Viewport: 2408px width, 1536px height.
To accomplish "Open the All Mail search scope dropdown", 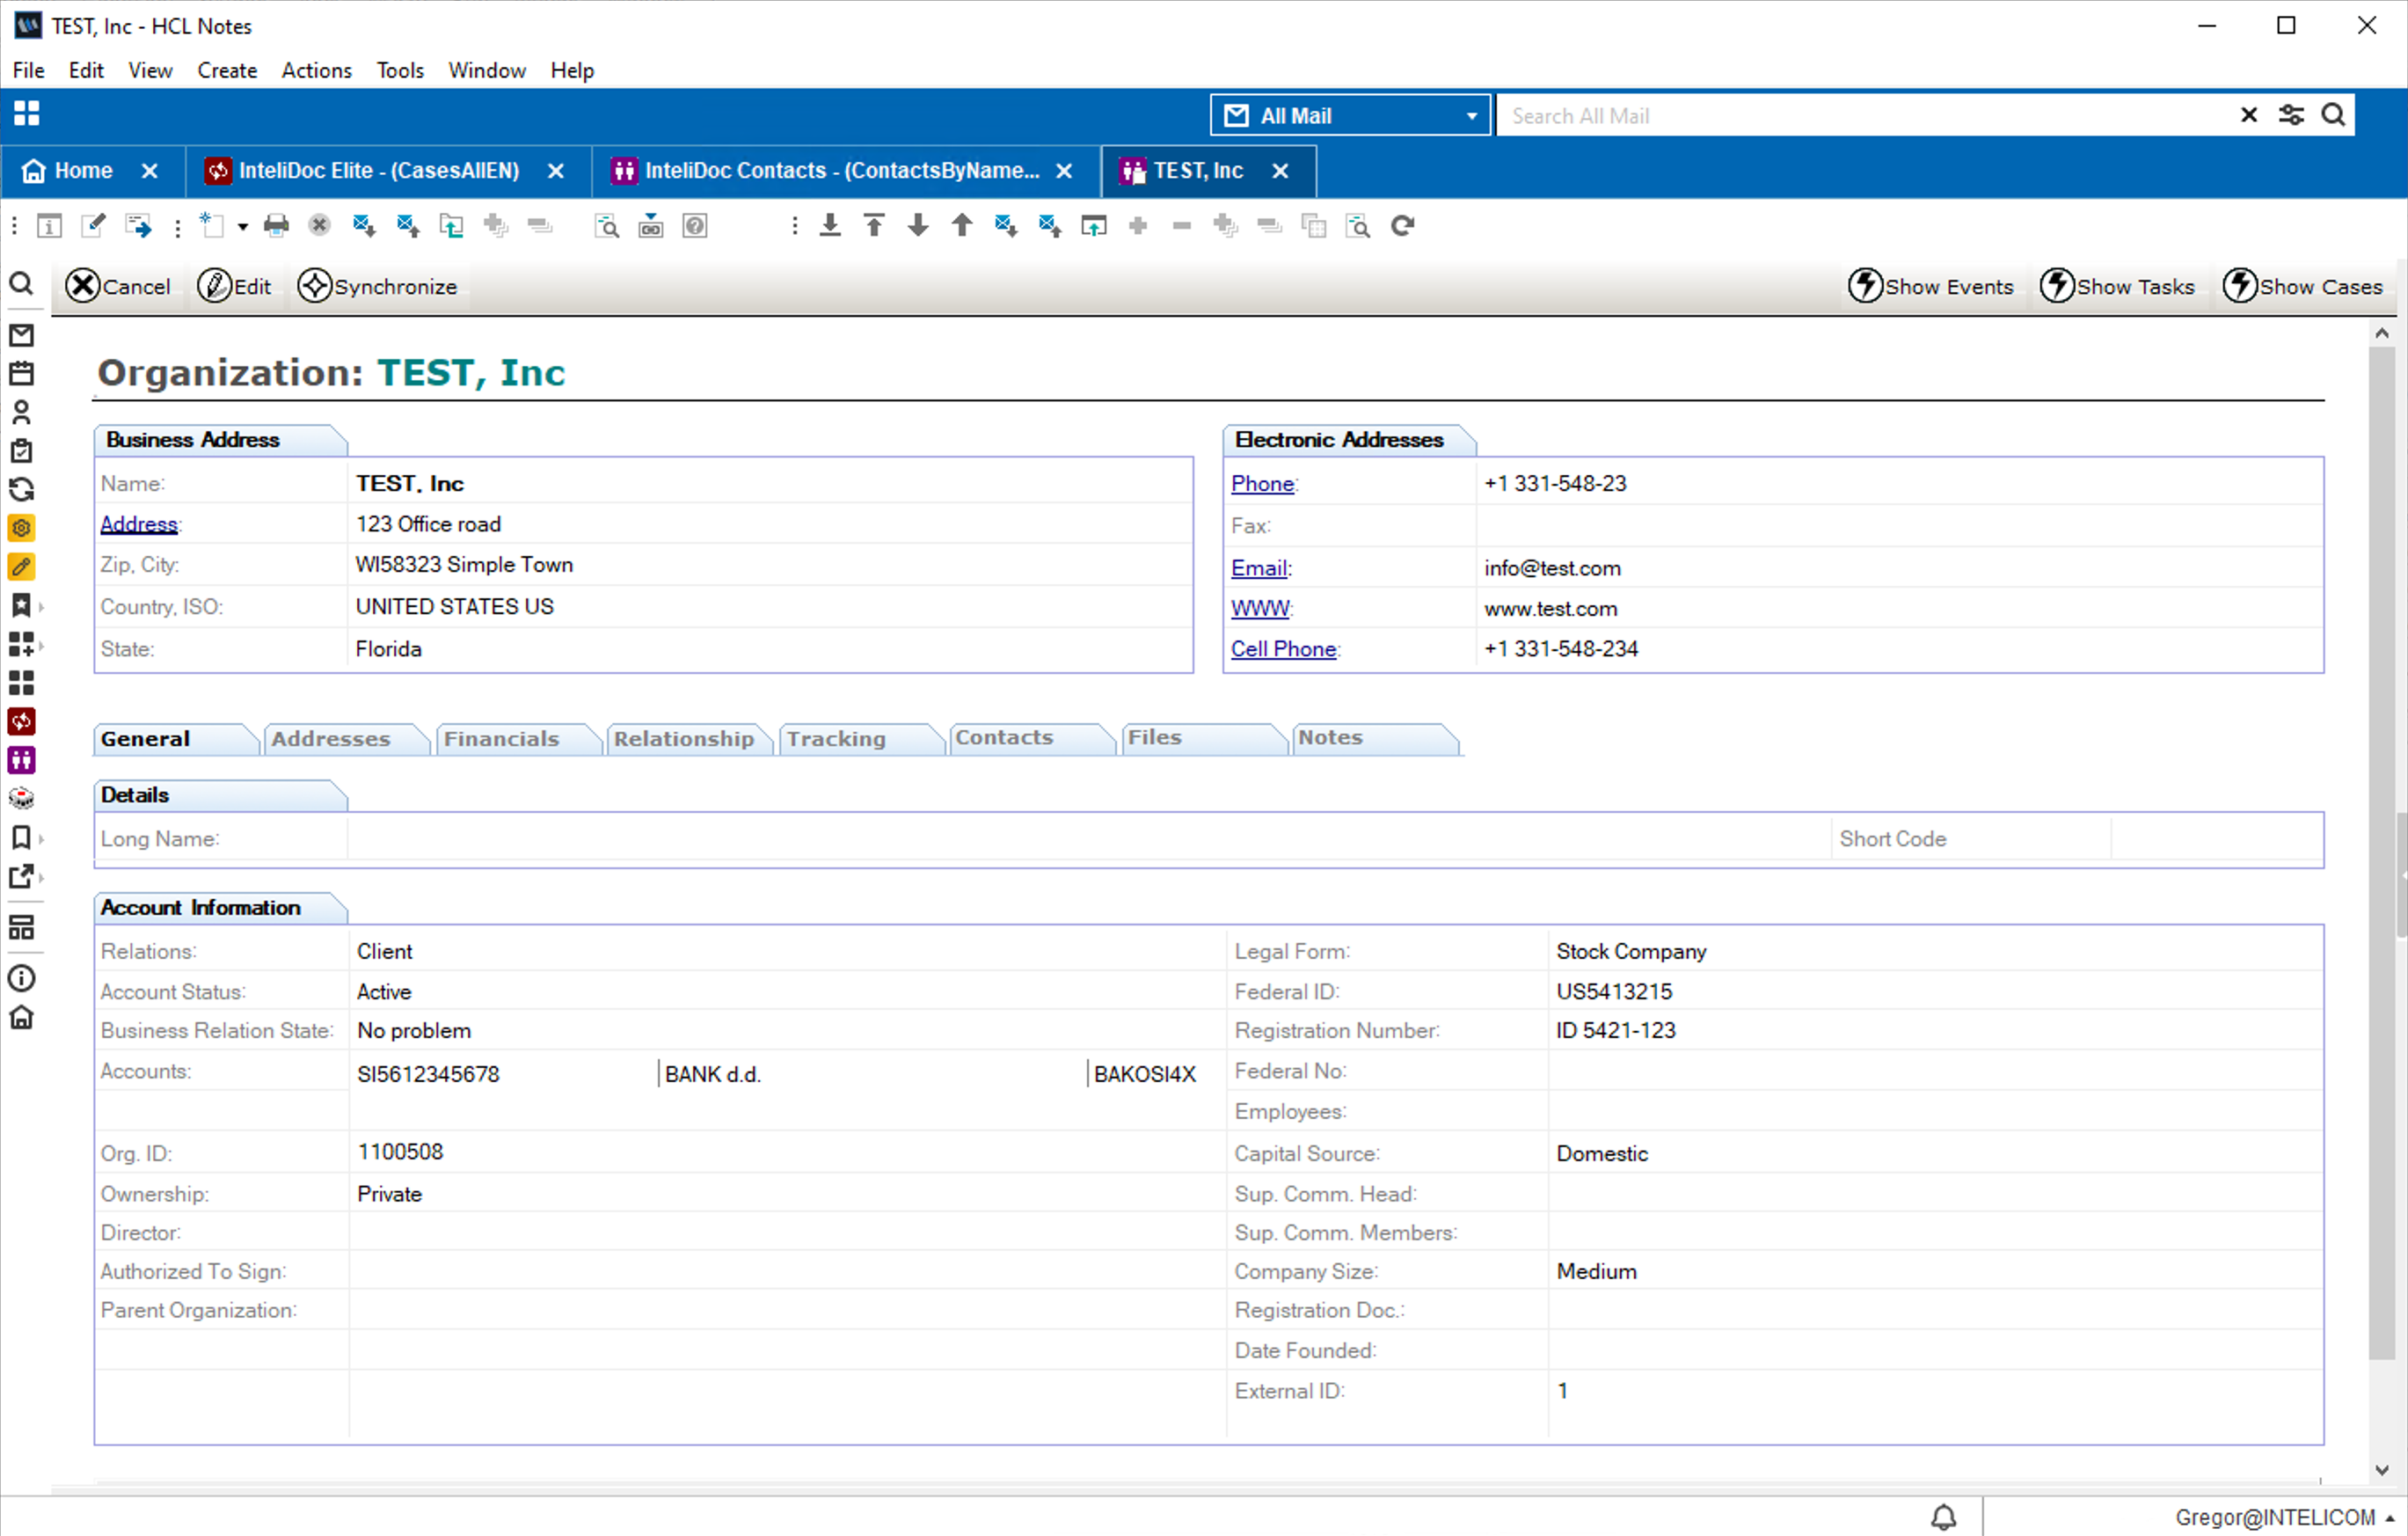I will 1350,115.
